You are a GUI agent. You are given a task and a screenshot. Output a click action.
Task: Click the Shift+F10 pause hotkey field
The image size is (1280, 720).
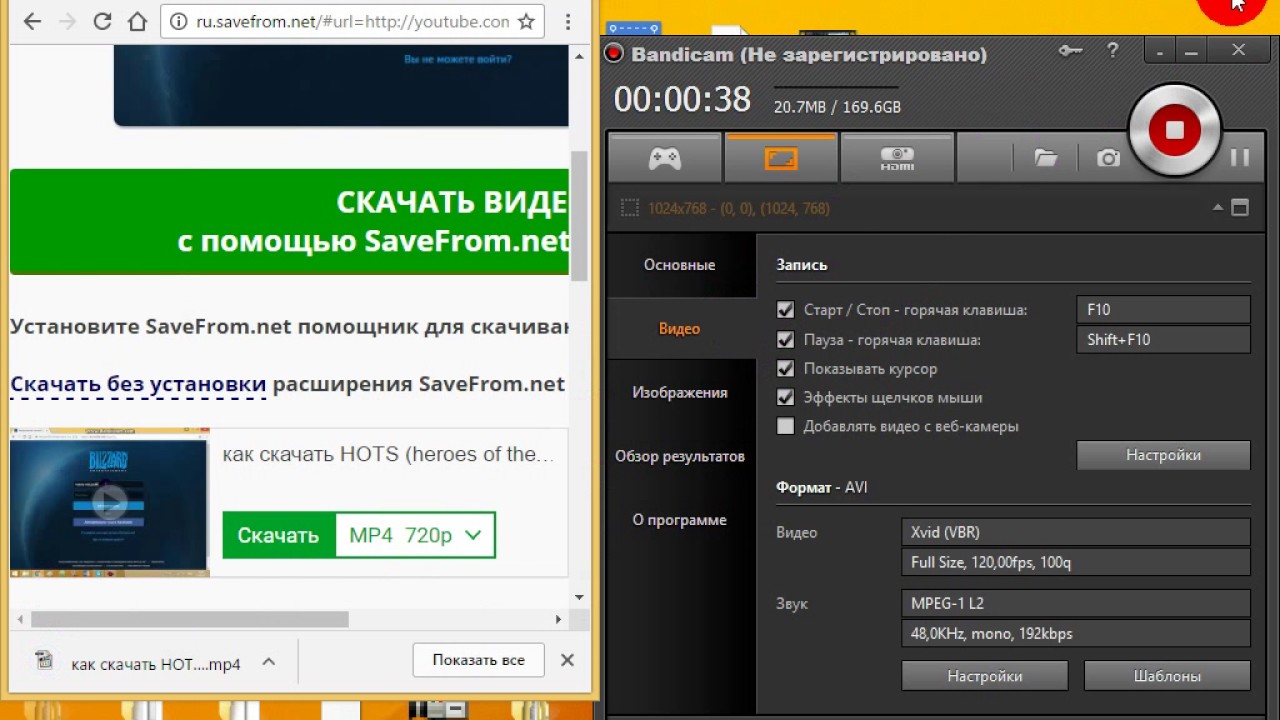pyautogui.click(x=1163, y=340)
